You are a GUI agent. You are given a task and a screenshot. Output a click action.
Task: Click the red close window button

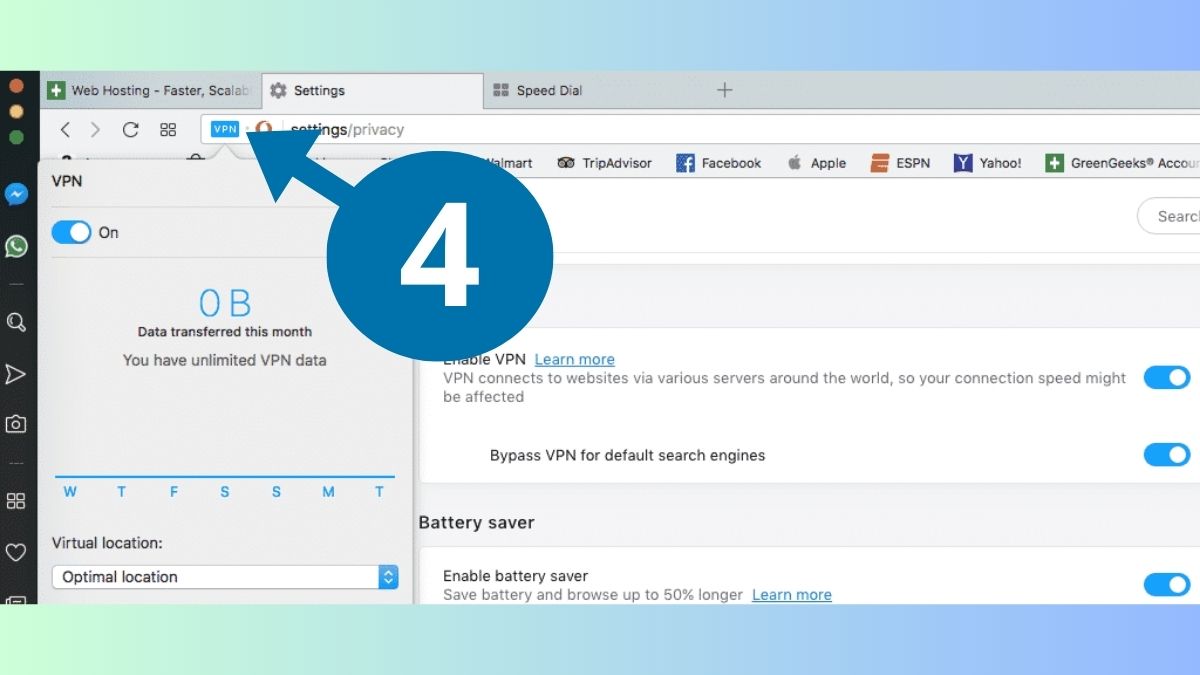click(16, 86)
